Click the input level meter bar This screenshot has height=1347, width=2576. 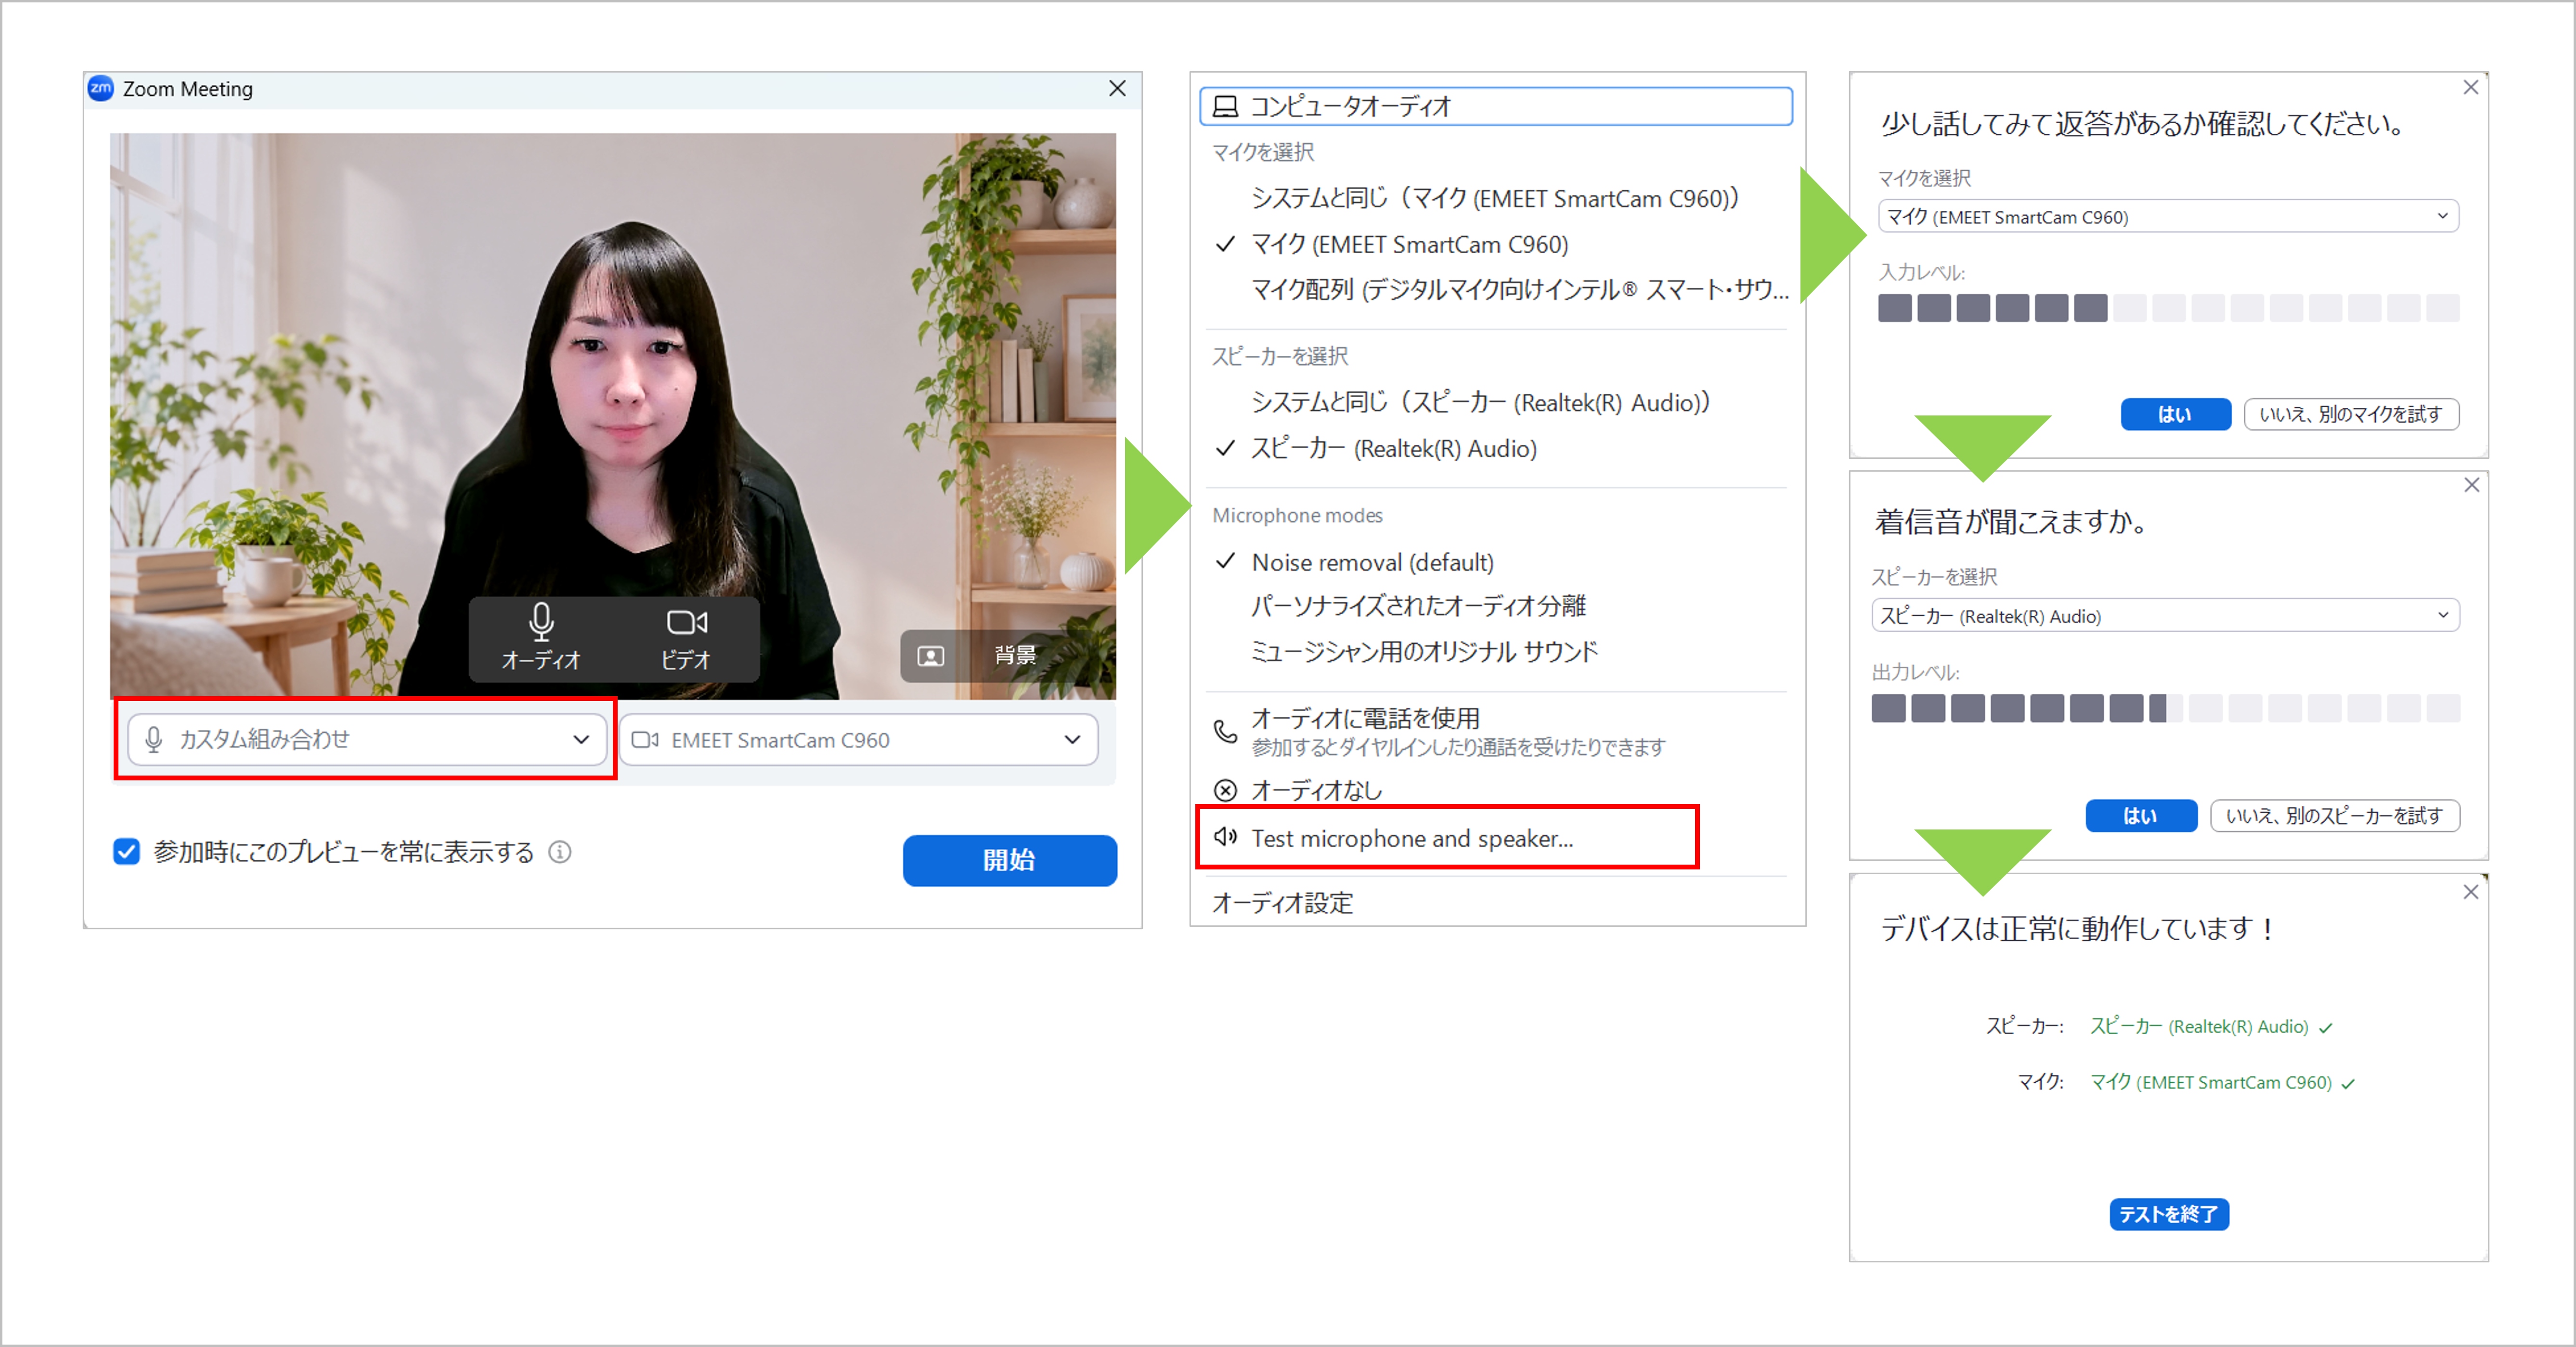(x=2168, y=308)
